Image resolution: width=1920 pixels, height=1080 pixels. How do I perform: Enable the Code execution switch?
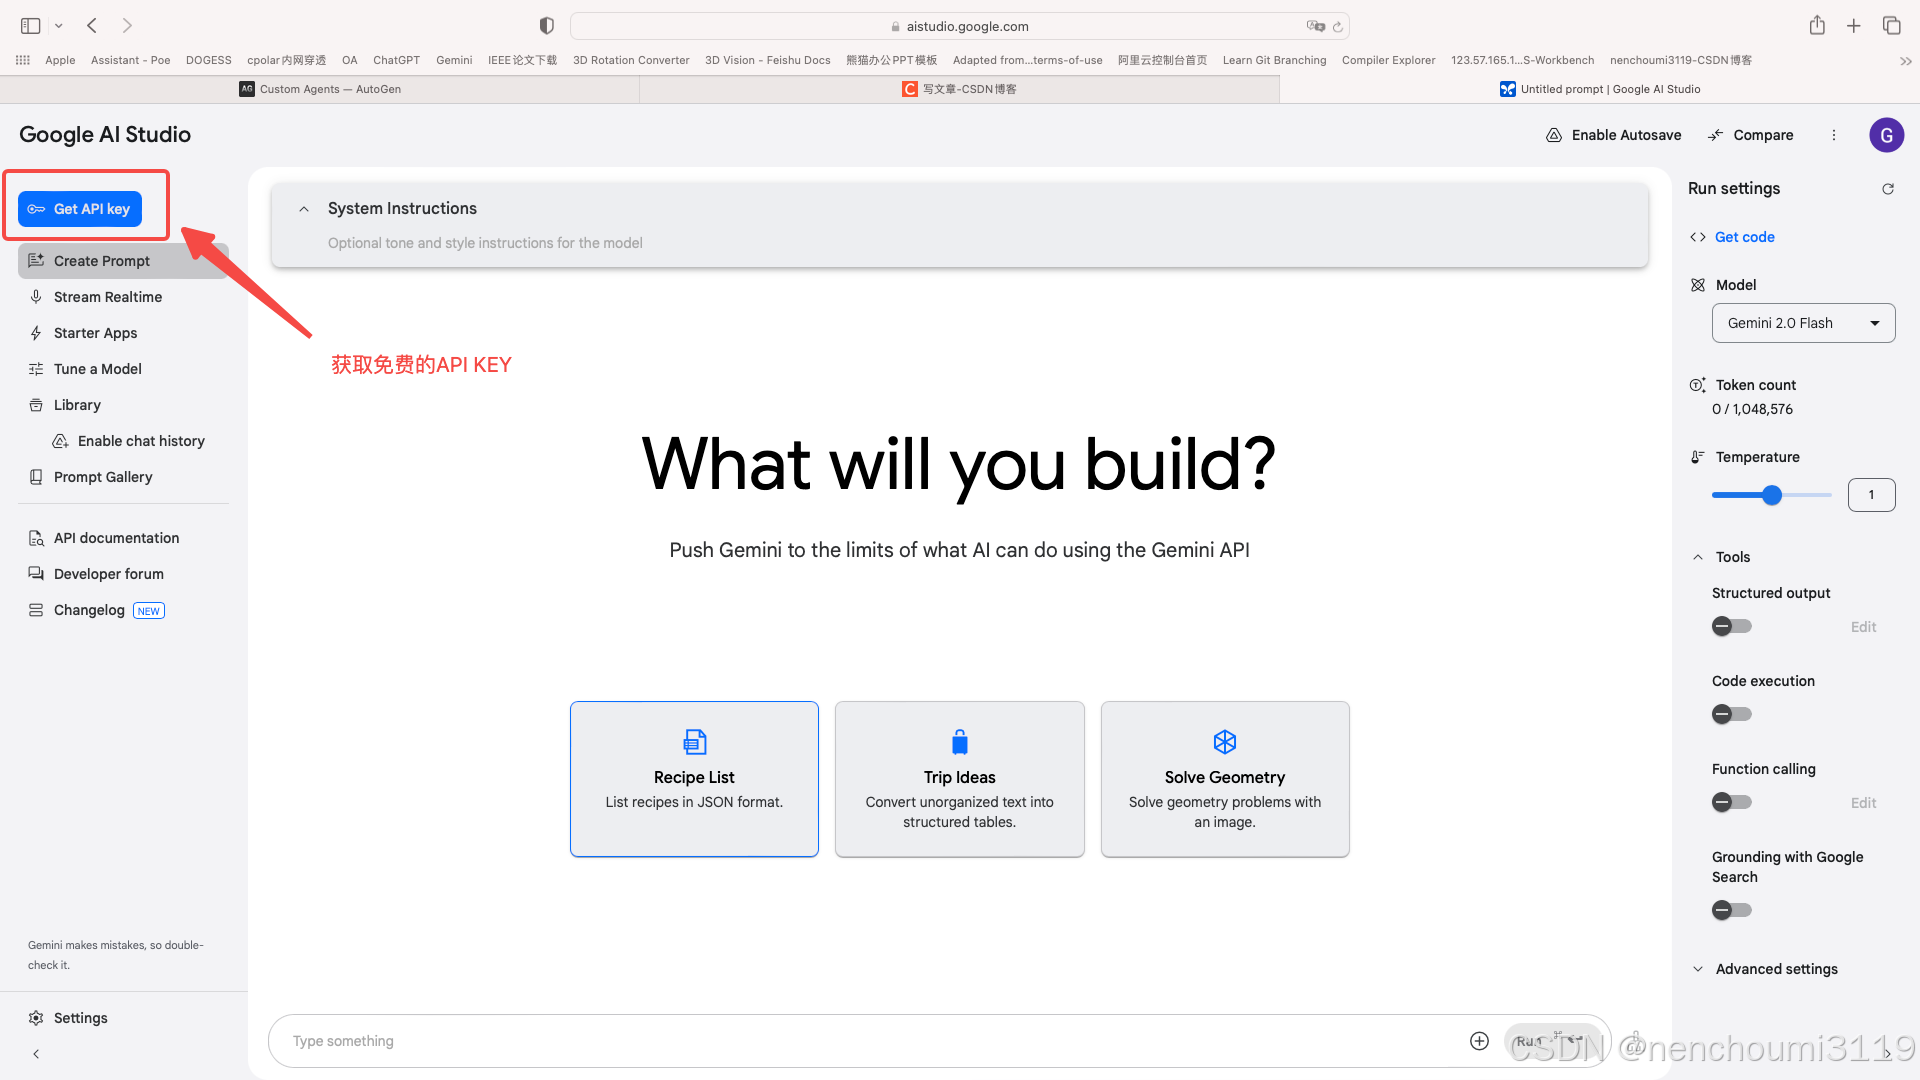1731,715
